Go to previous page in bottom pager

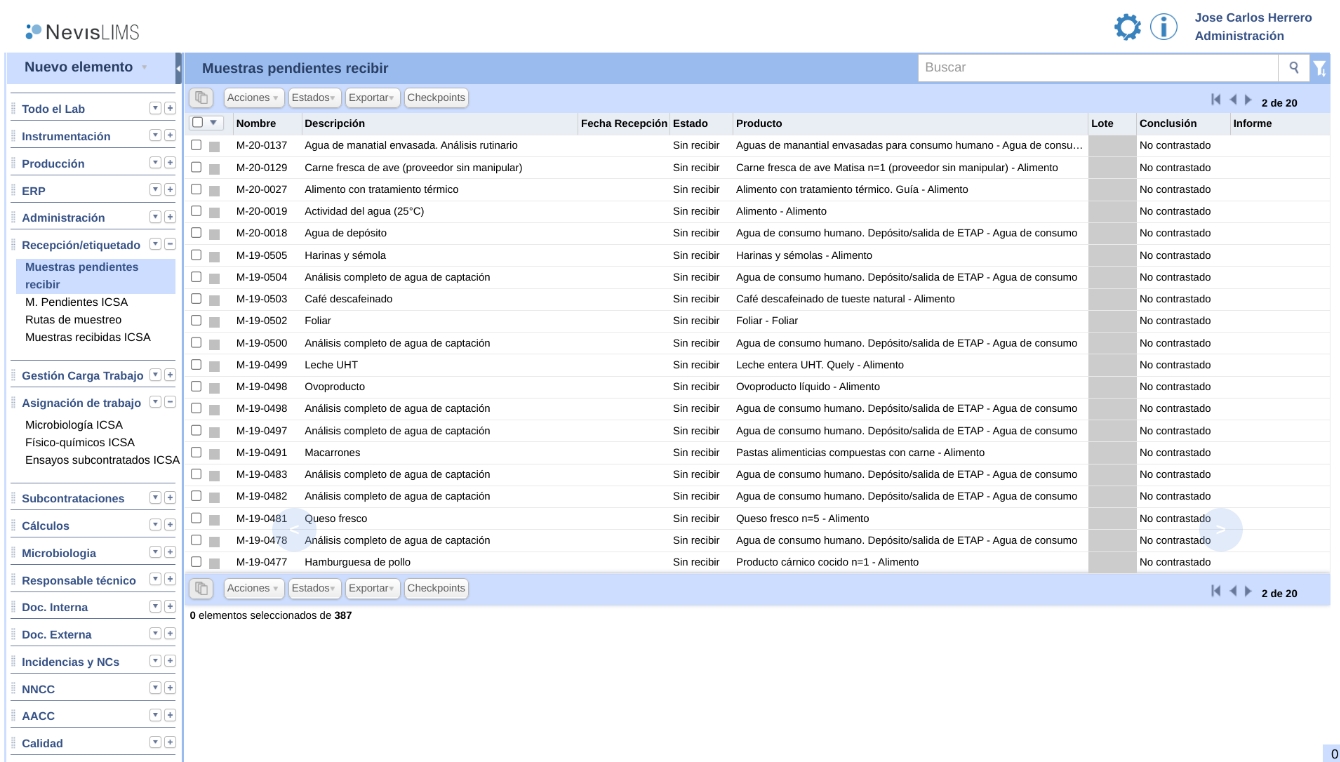click(1233, 592)
